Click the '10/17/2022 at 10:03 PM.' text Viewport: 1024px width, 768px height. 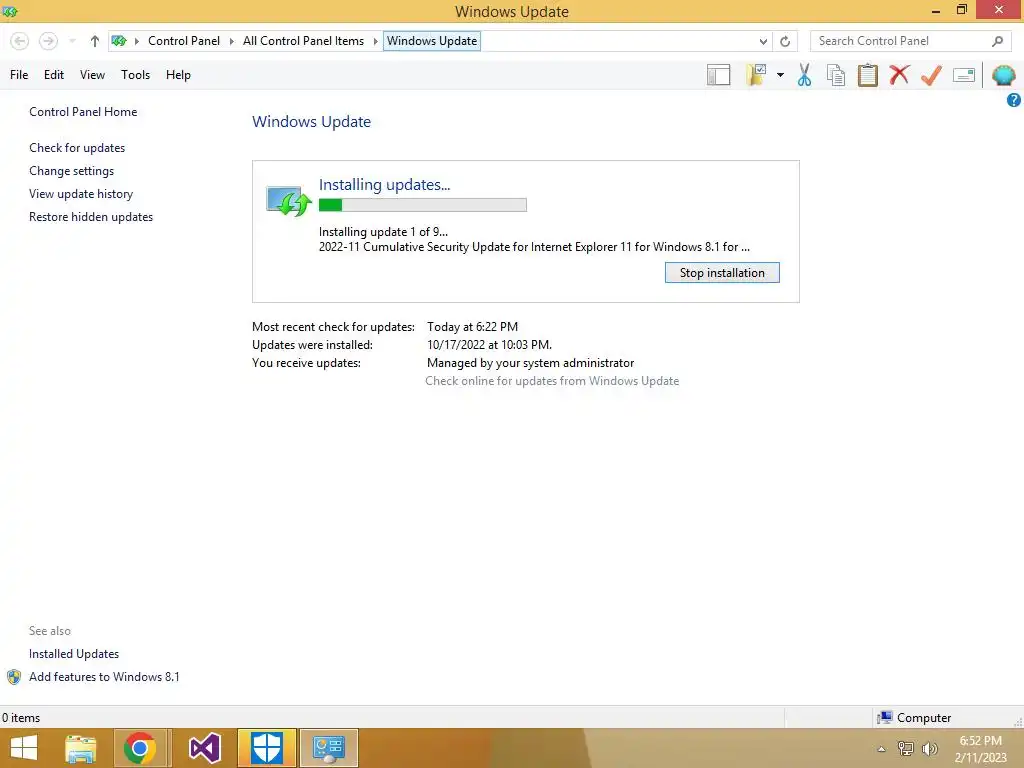489,345
